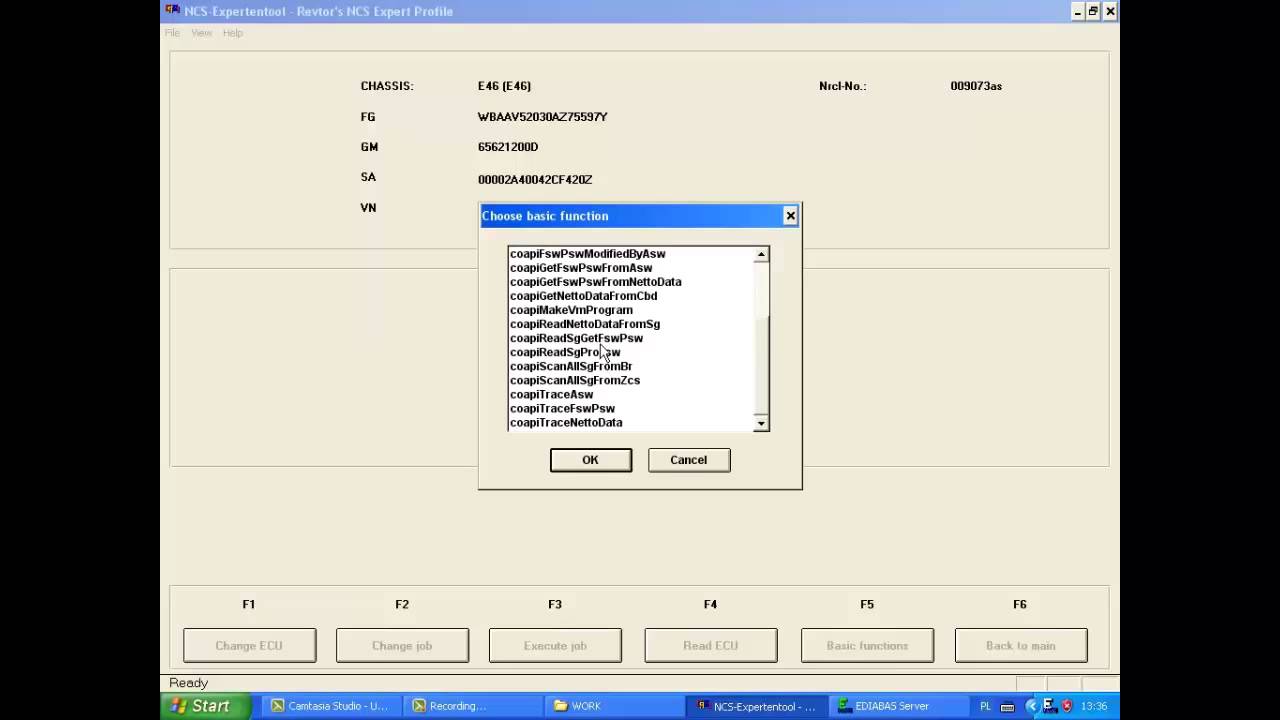The height and width of the screenshot is (720, 1280).
Task: Open the View menu
Action: coord(201,33)
